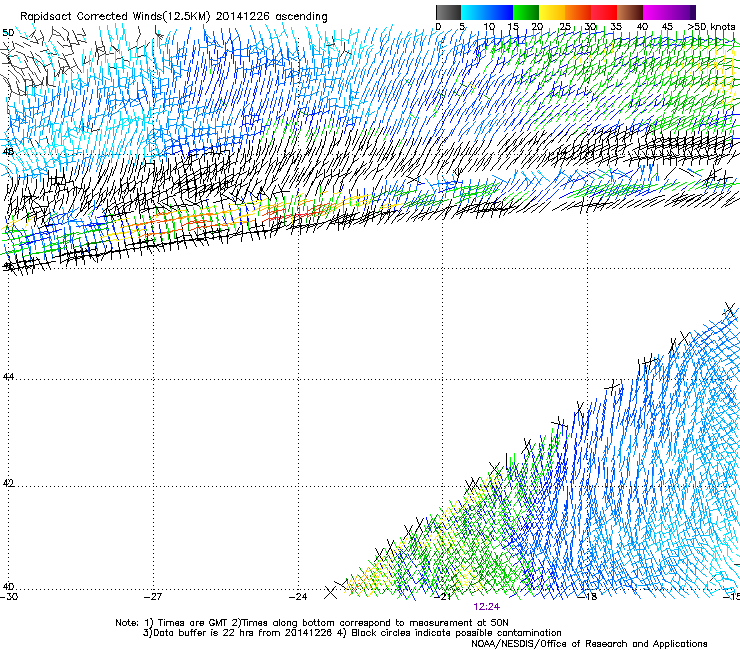This screenshot has height=650, width=740.
Task: Click the green 15-20 knots legend swatch
Action: 526,12
